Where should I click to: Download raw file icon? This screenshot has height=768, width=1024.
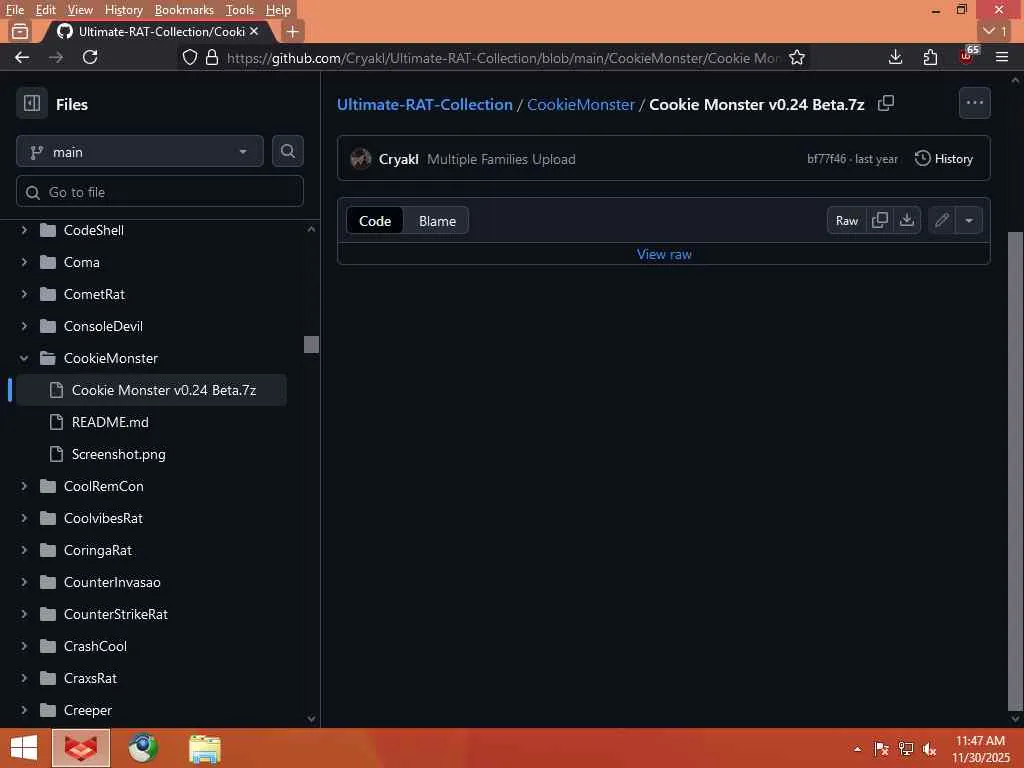(x=906, y=220)
